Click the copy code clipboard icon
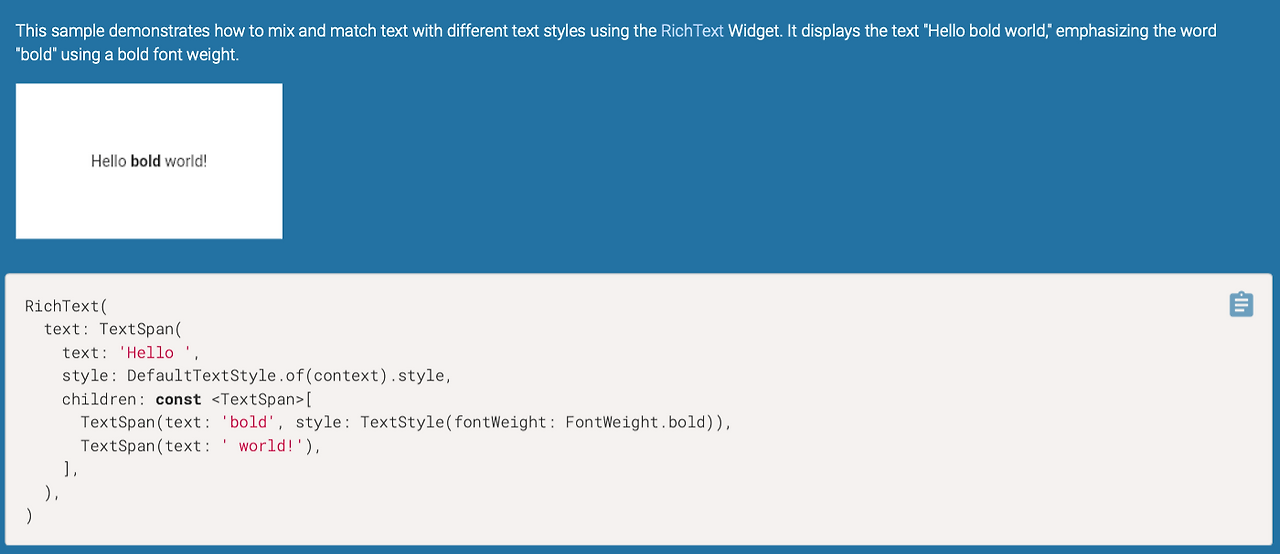Screen dimensions: 1280x554 1240,304
